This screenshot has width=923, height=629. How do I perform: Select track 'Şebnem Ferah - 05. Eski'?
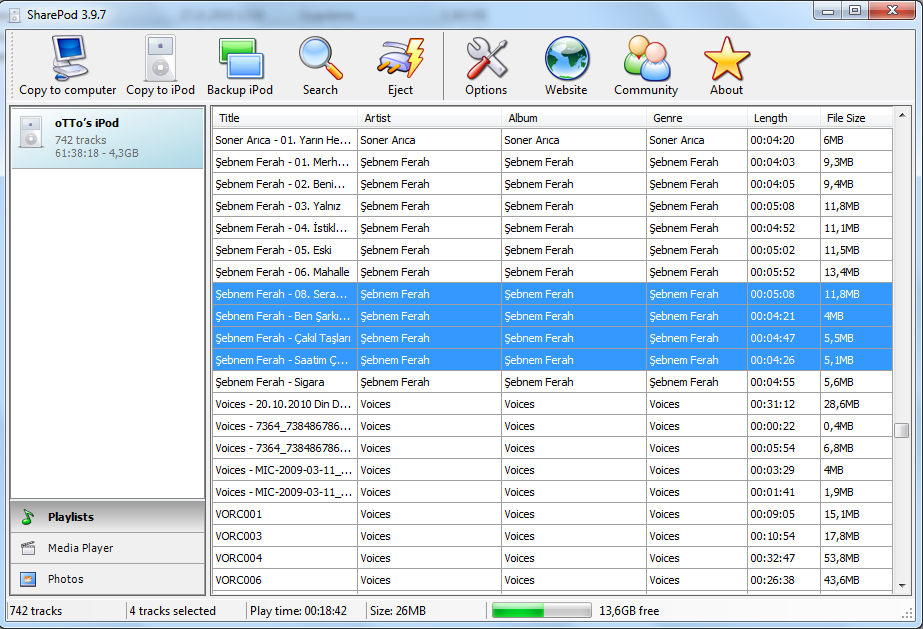point(285,250)
